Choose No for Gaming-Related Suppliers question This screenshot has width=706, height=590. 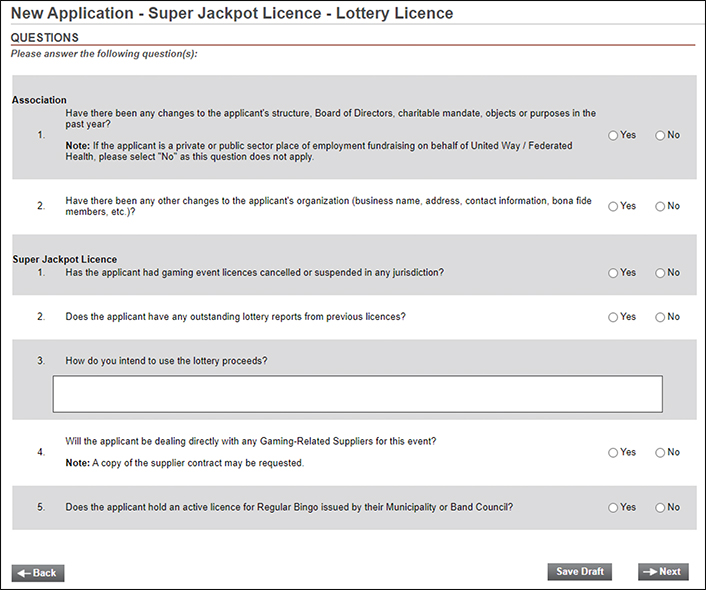[660, 453]
